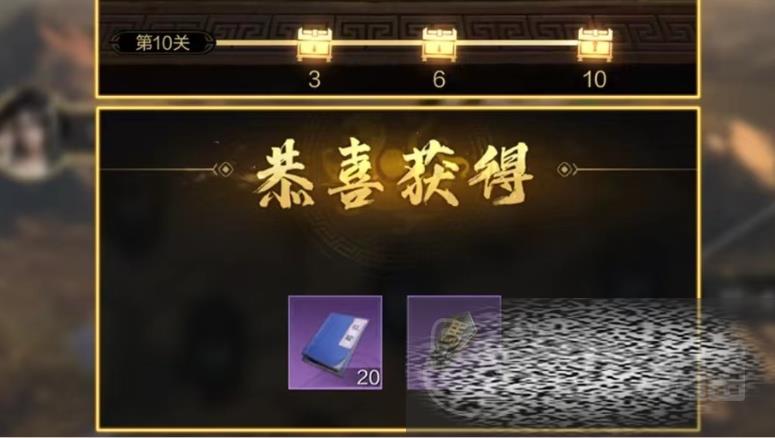Select the token reward in second slot
The height and width of the screenshot is (438, 775).
pos(454,342)
